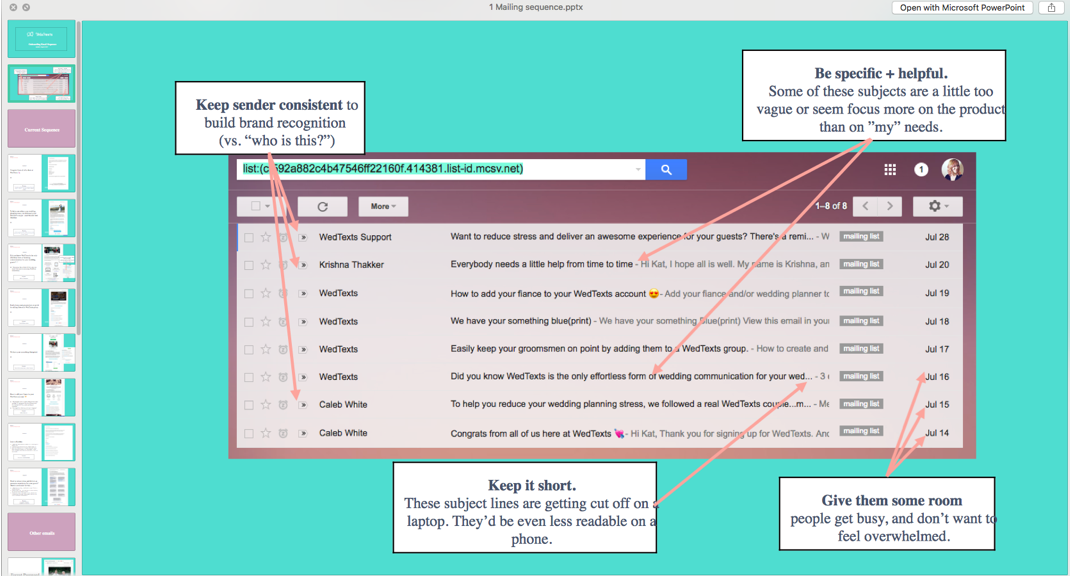The height and width of the screenshot is (576, 1070).
Task: Select the checkbox on the Jul 19 row
Action: (x=248, y=293)
